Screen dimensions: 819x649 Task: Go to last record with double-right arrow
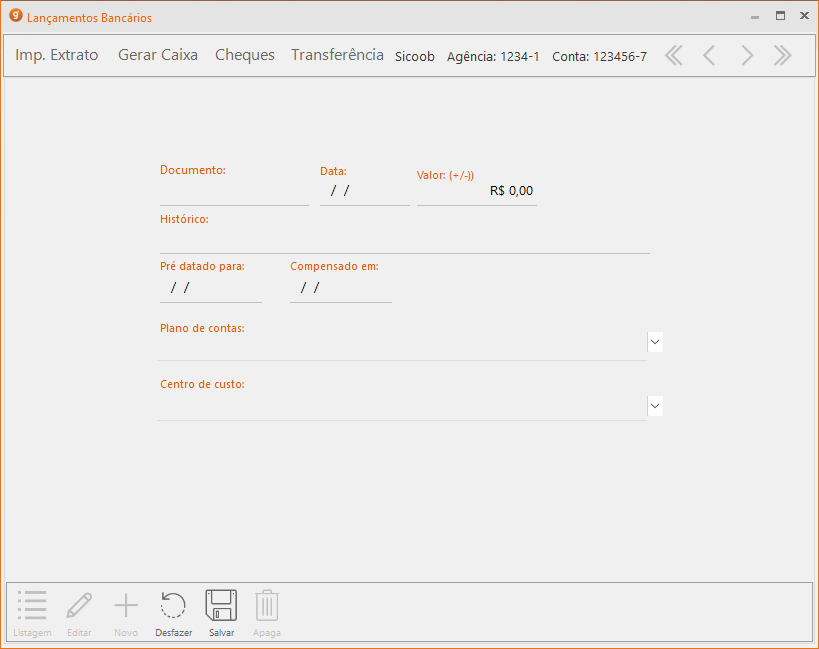[782, 55]
